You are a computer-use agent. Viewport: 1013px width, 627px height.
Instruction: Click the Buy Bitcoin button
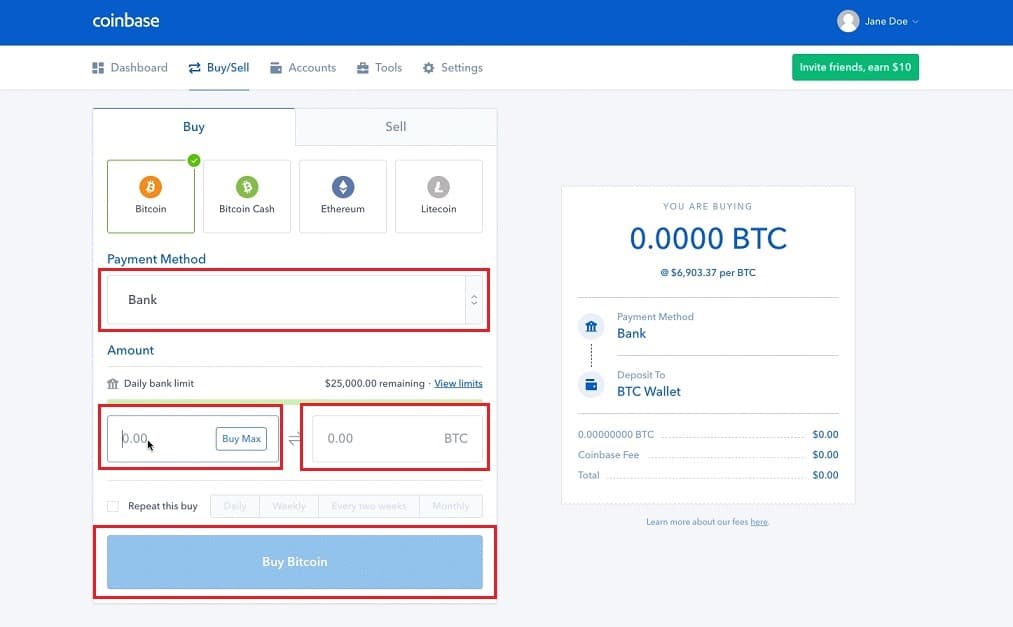[x=295, y=562]
